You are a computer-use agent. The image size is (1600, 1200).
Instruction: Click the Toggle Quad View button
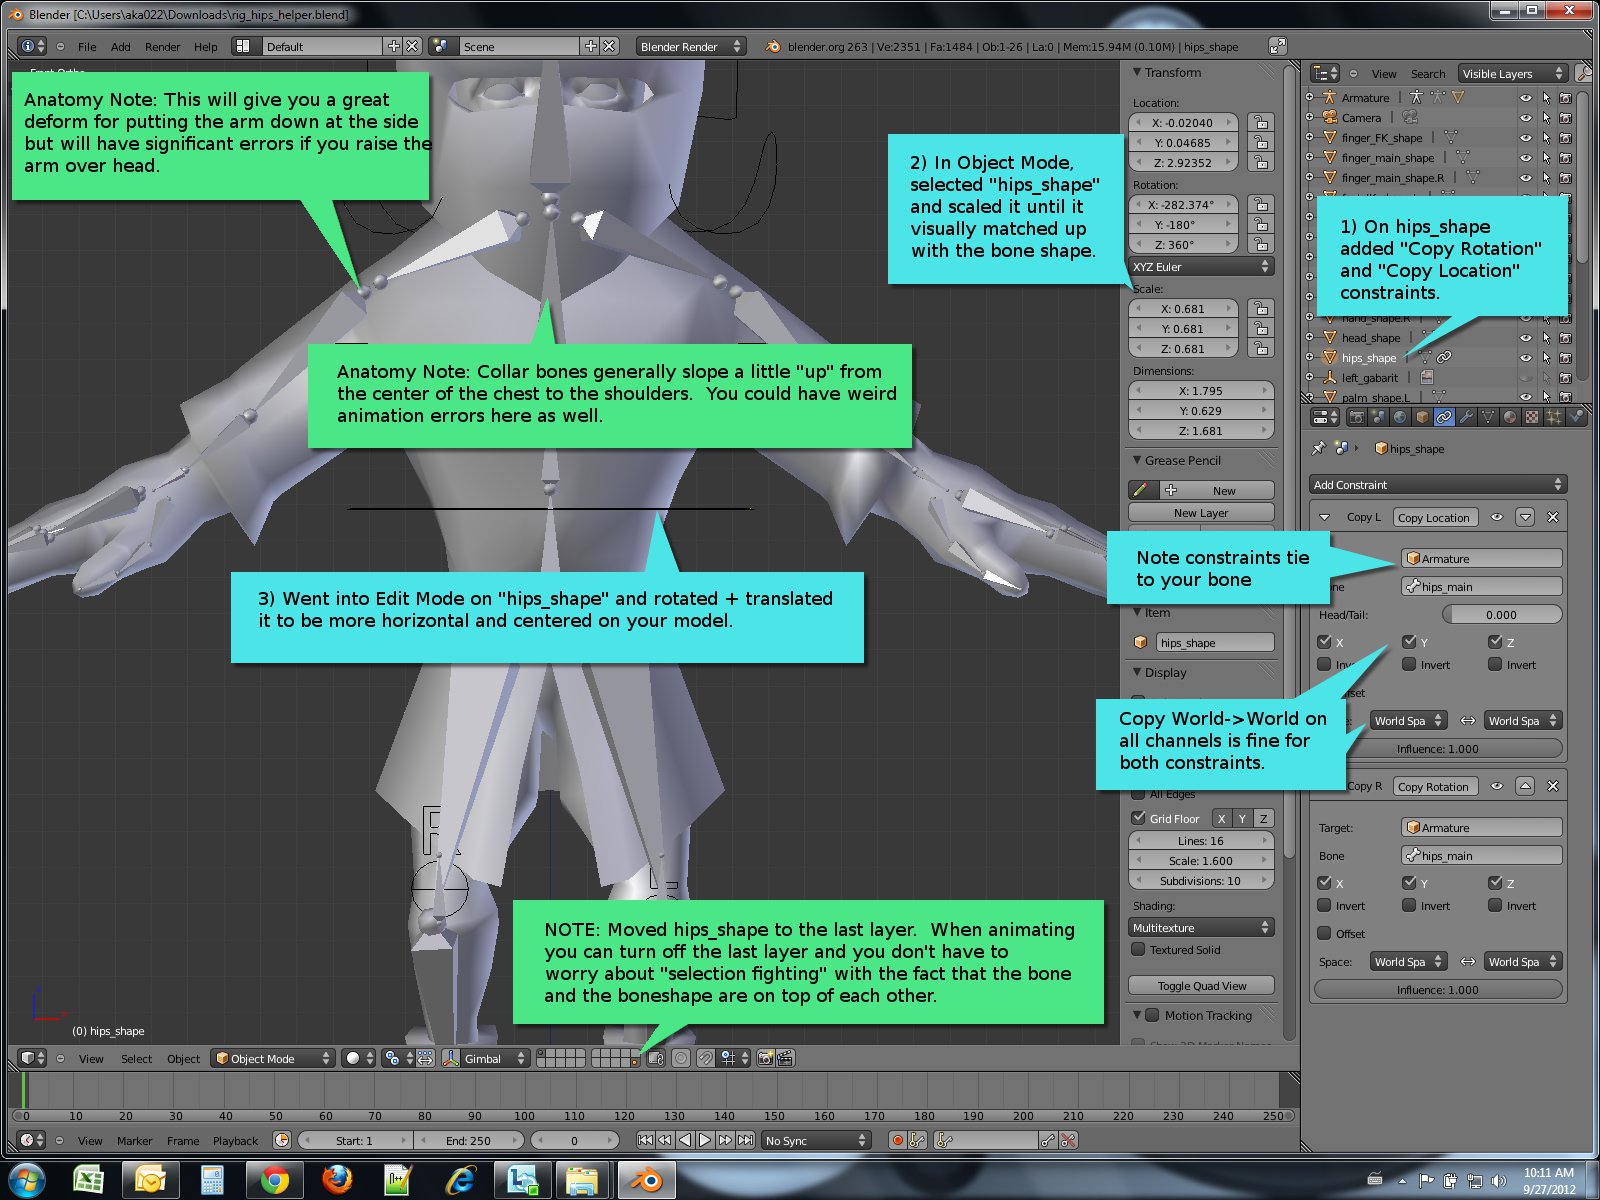coord(1201,985)
